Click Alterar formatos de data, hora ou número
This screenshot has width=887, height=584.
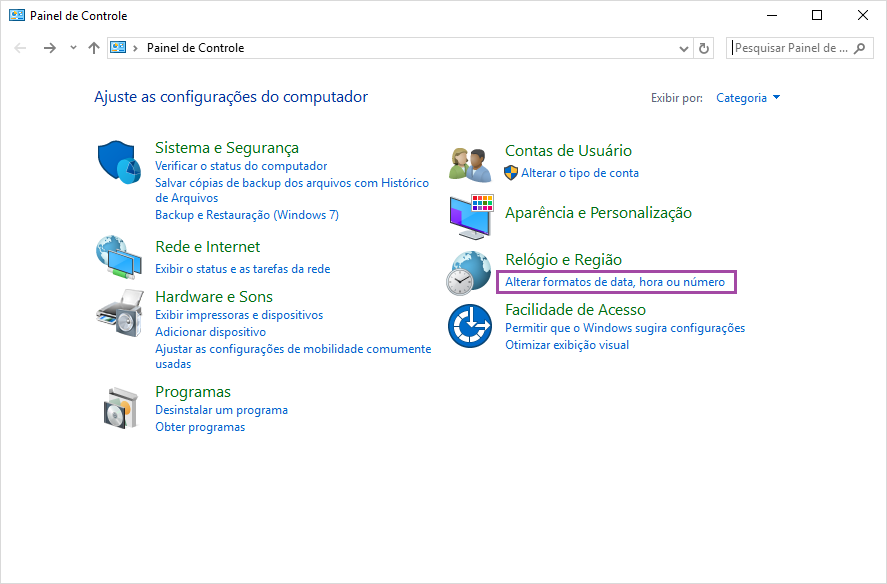click(615, 282)
